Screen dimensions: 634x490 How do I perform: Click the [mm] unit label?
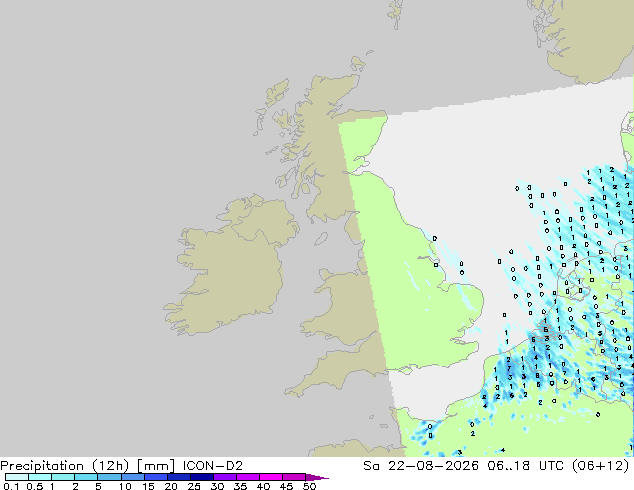156,466
